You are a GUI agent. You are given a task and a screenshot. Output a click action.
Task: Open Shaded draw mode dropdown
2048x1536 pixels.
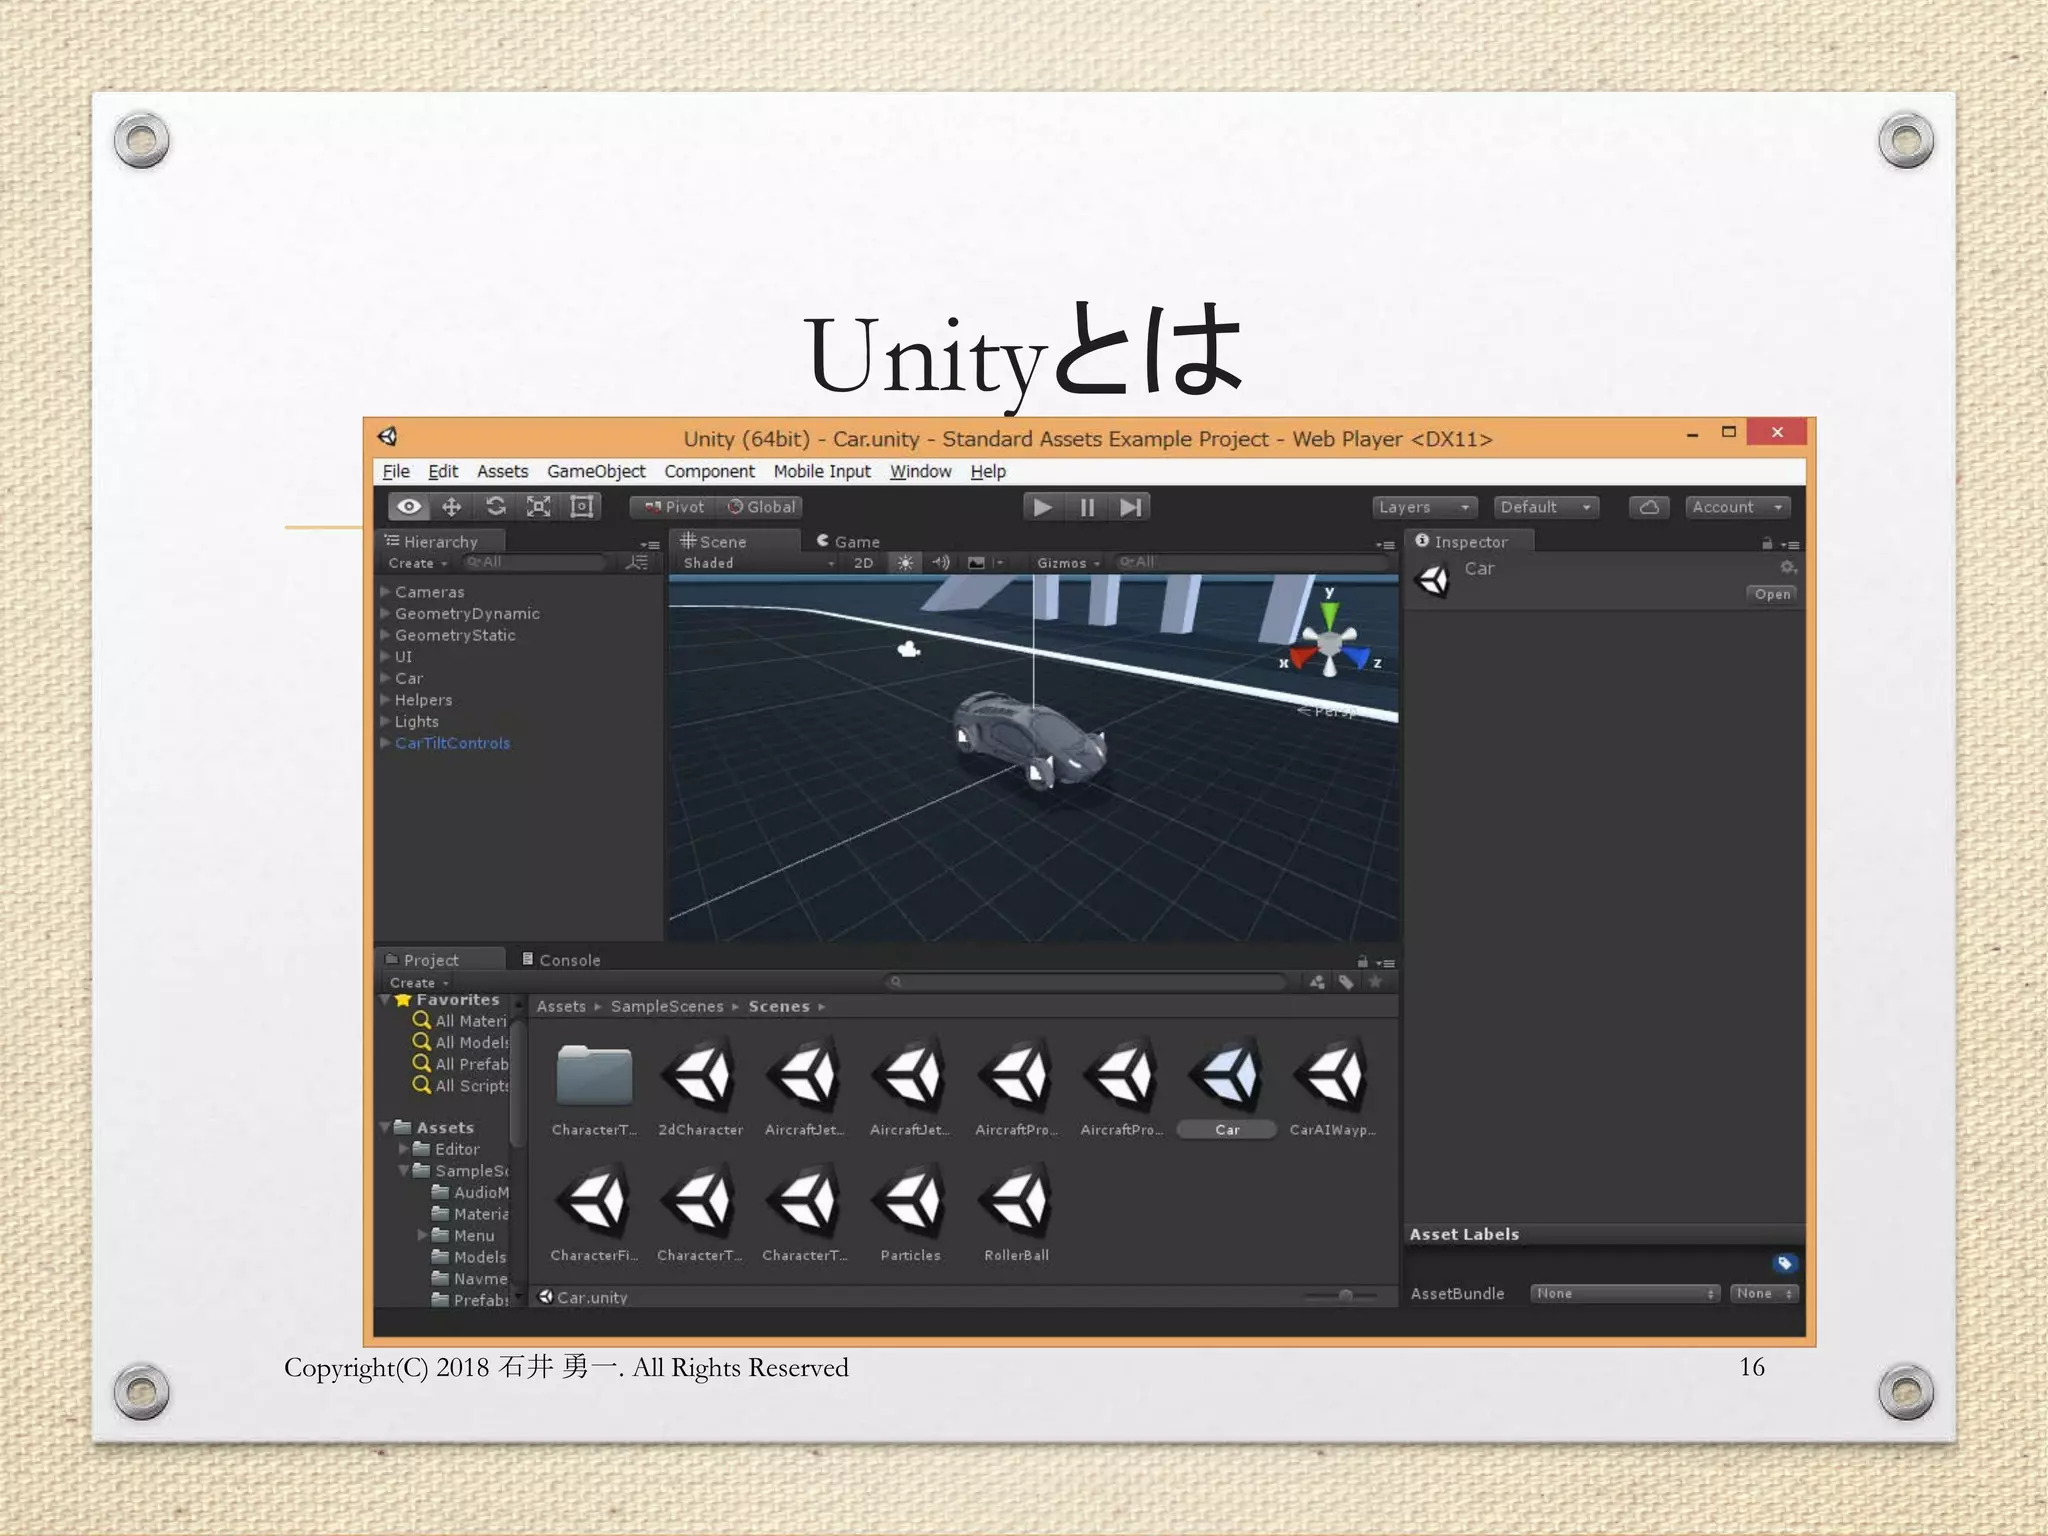click(x=758, y=563)
